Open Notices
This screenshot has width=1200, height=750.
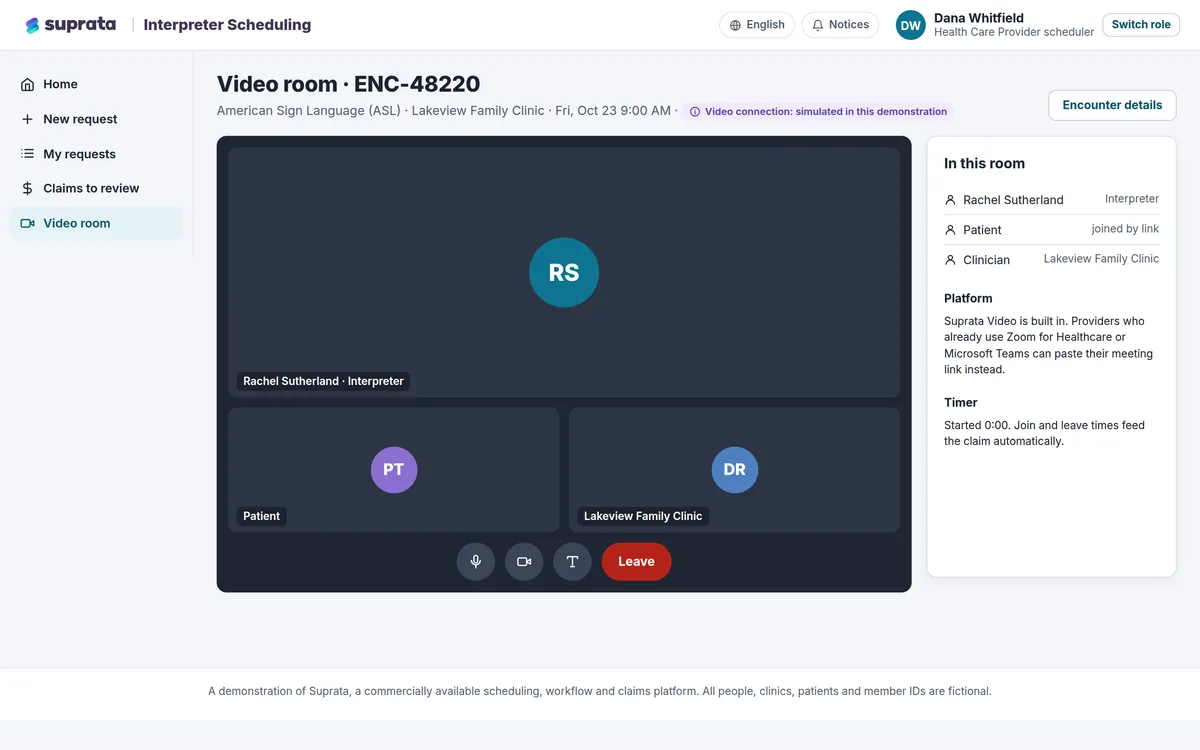pos(840,25)
